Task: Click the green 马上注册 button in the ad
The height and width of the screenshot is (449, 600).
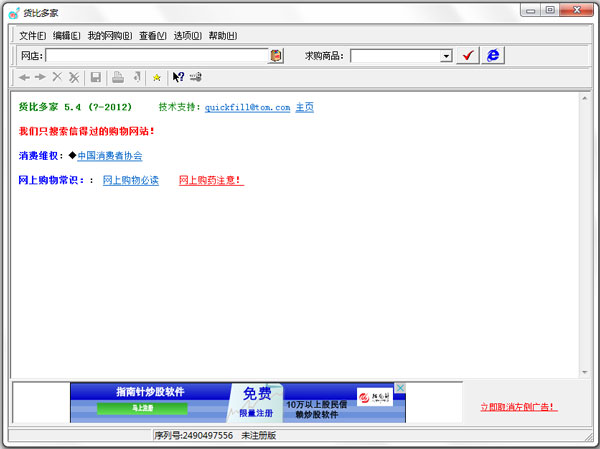Action: [x=142, y=408]
